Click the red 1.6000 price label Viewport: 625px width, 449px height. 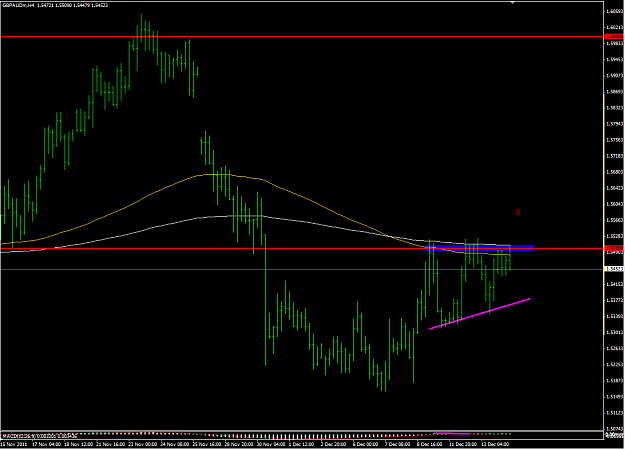click(x=614, y=37)
